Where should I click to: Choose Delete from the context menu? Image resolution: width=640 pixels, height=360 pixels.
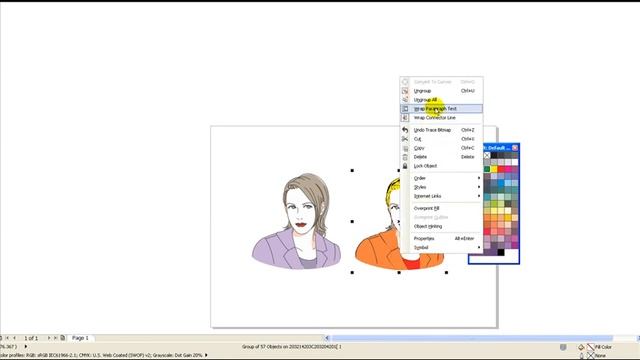point(442,157)
